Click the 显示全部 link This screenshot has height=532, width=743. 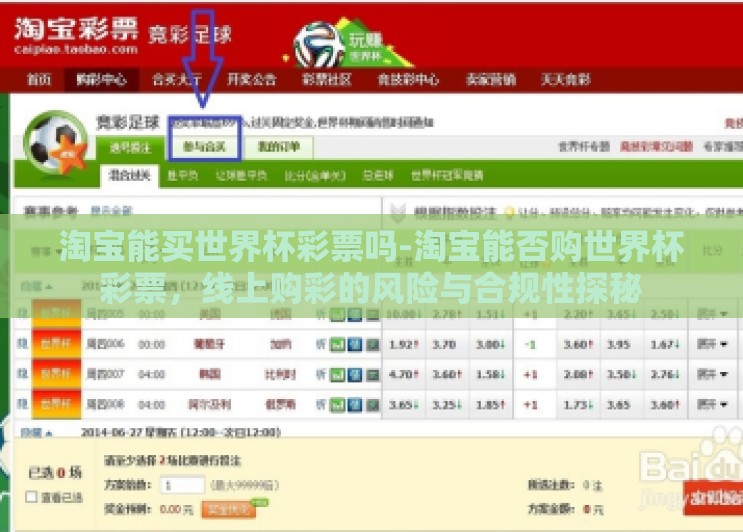(111, 211)
